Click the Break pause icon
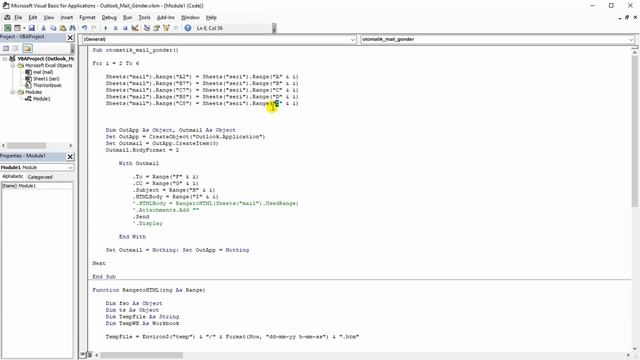The height and width of the screenshot is (360, 640). [x=116, y=28]
